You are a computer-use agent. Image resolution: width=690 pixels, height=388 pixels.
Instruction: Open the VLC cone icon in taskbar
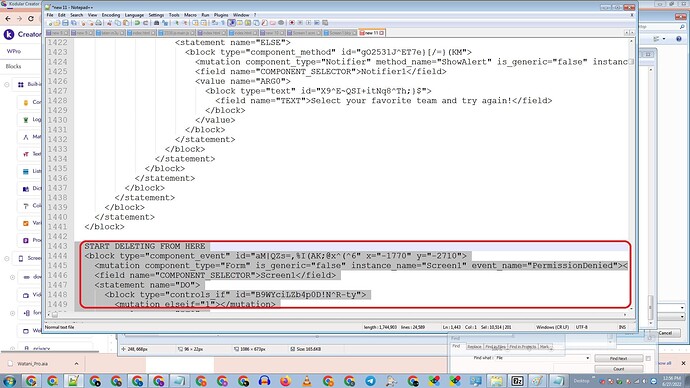pos(307,381)
